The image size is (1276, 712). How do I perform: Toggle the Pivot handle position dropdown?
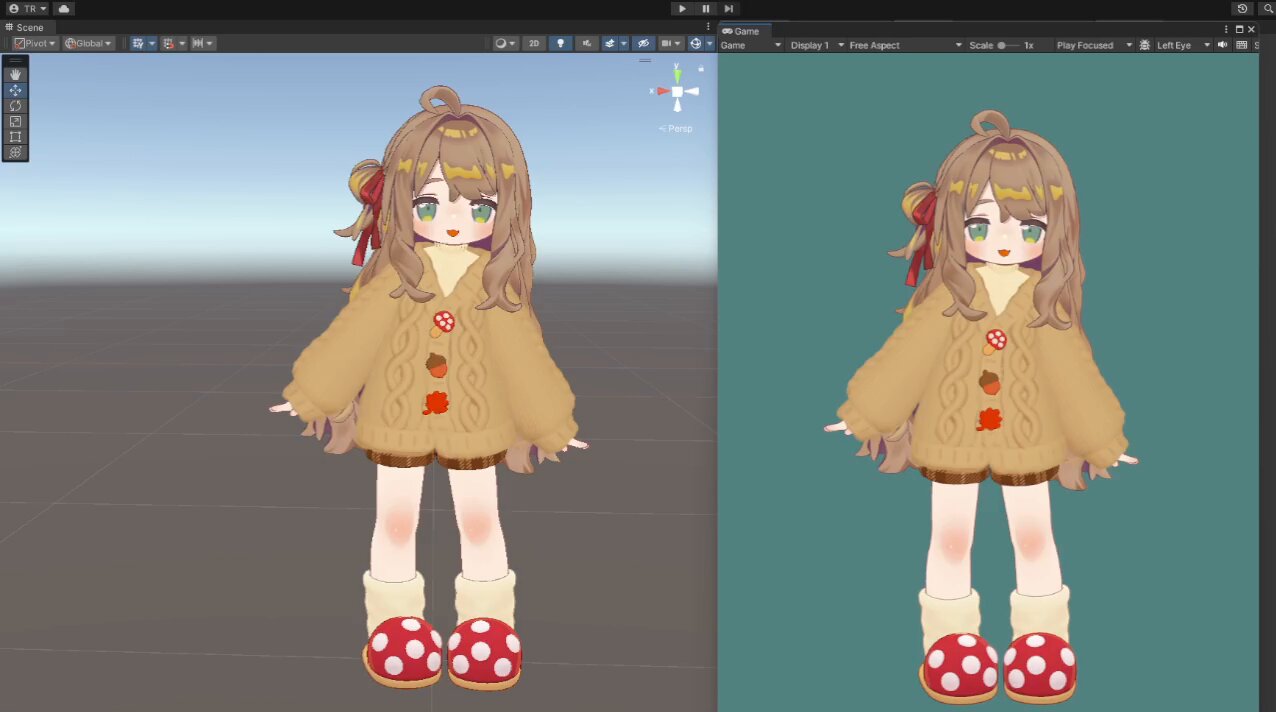[x=35, y=44]
